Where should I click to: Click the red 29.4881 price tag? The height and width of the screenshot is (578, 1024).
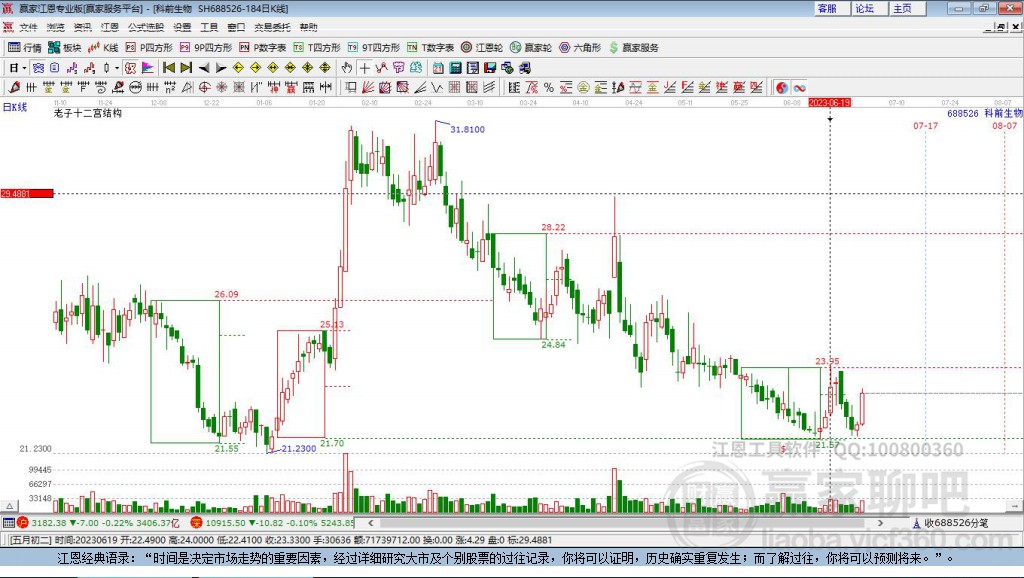tap(27, 193)
